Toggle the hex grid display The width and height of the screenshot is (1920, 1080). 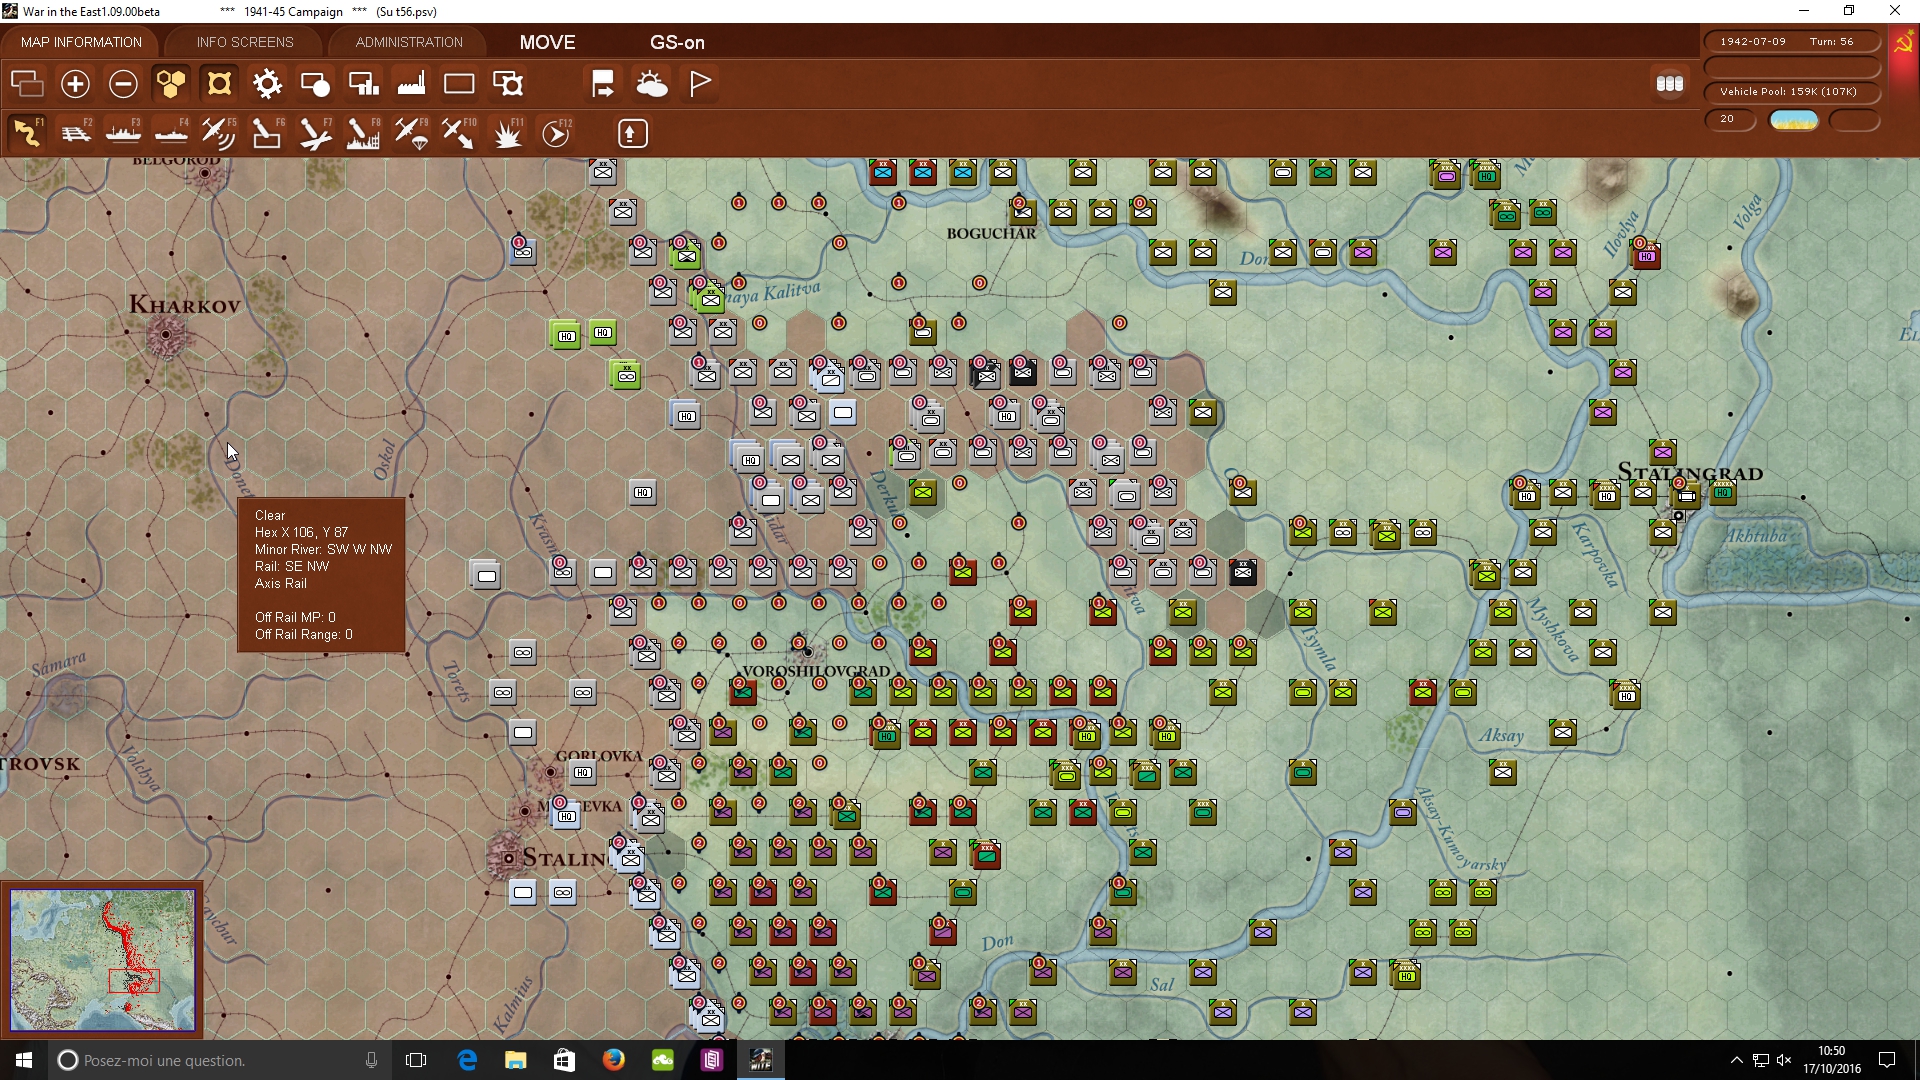tap(171, 84)
